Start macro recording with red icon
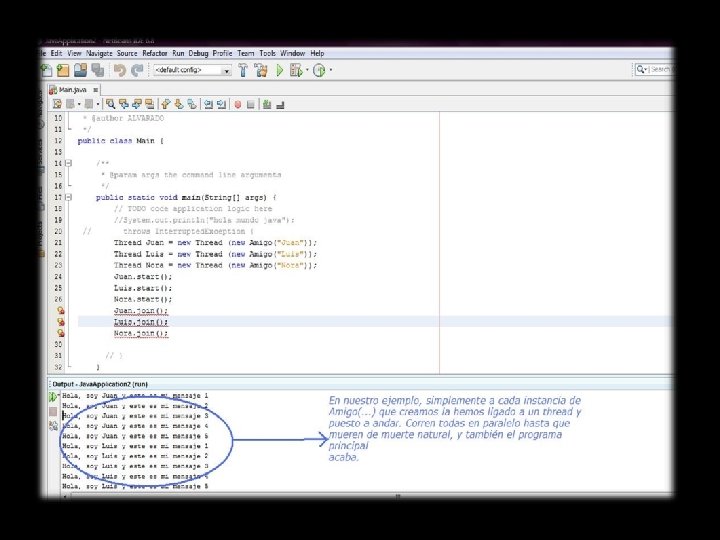This screenshot has height=540, width=720. (x=237, y=105)
